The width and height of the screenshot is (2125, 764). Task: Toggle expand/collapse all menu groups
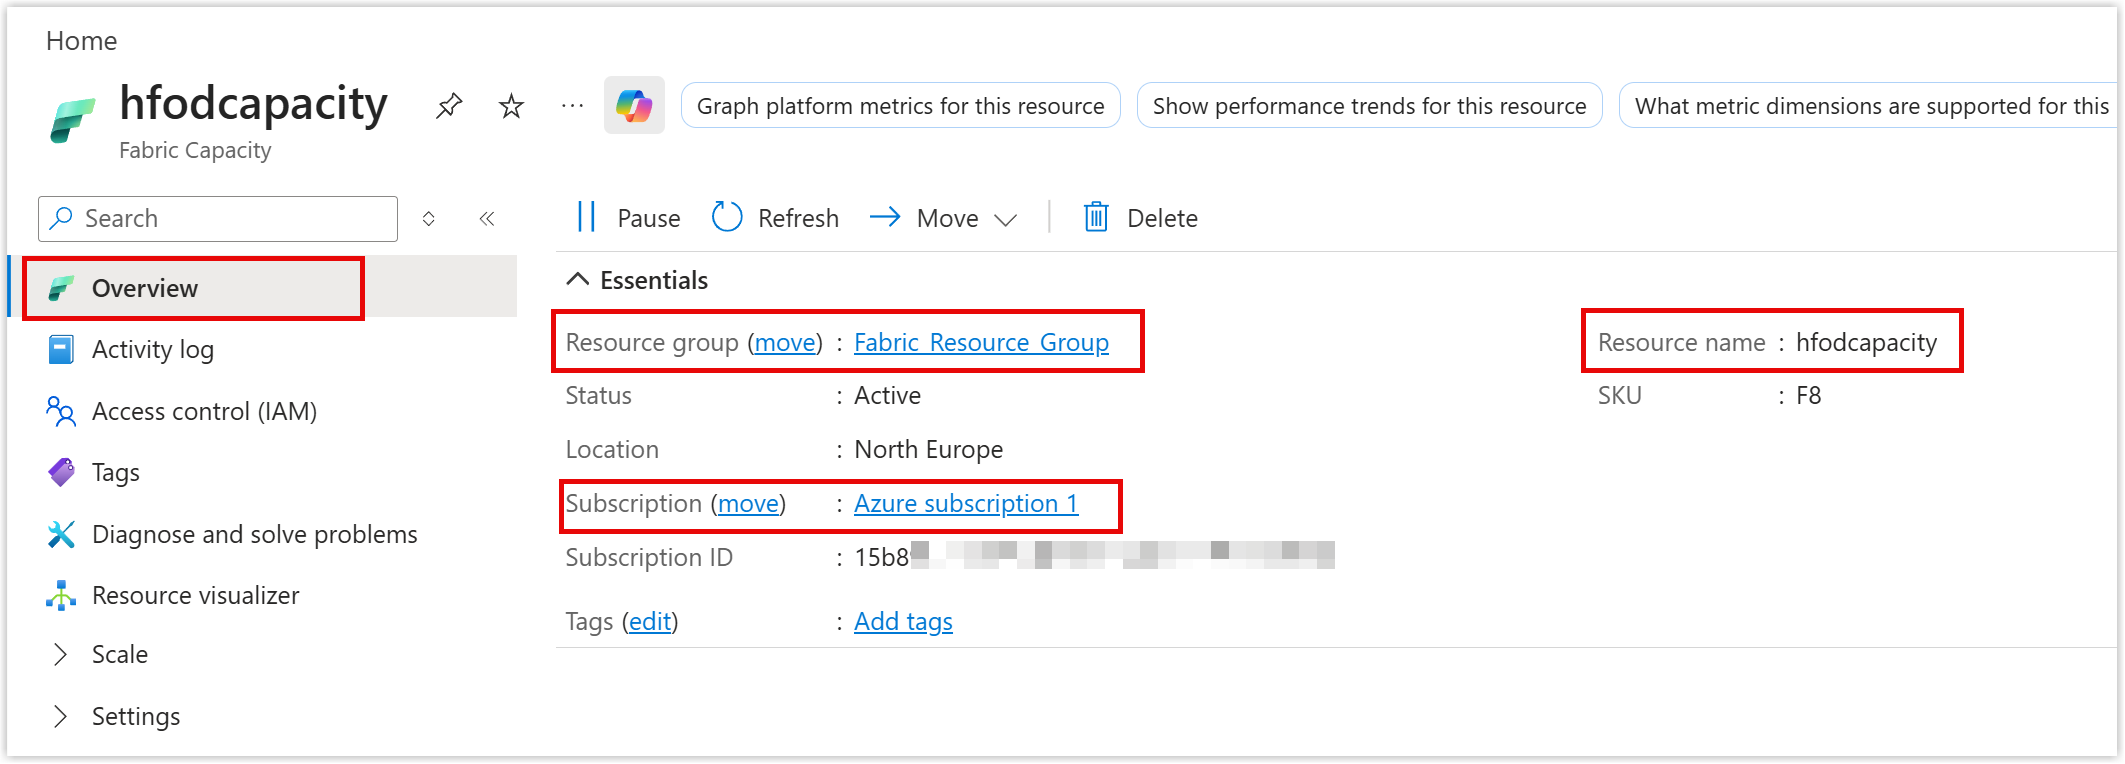428,218
